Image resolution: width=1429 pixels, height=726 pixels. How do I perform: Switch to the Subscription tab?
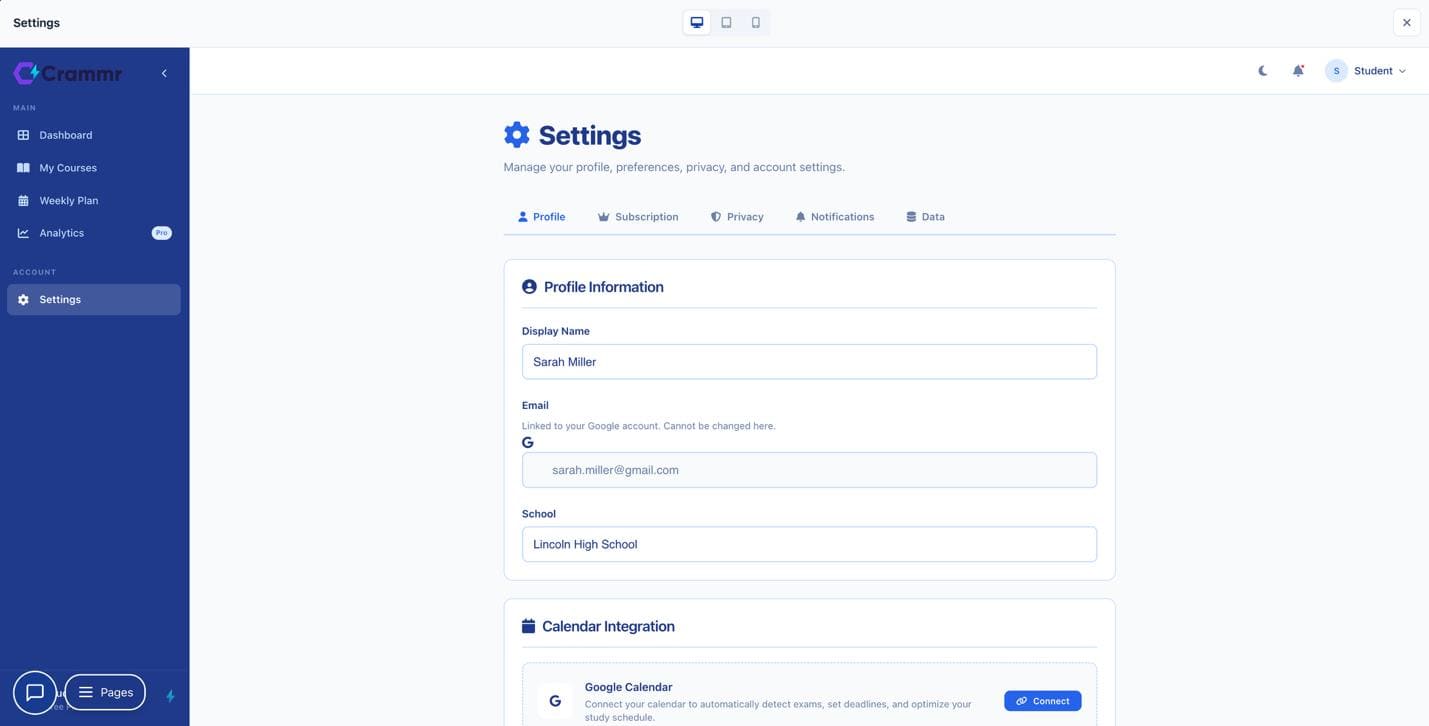coord(638,217)
